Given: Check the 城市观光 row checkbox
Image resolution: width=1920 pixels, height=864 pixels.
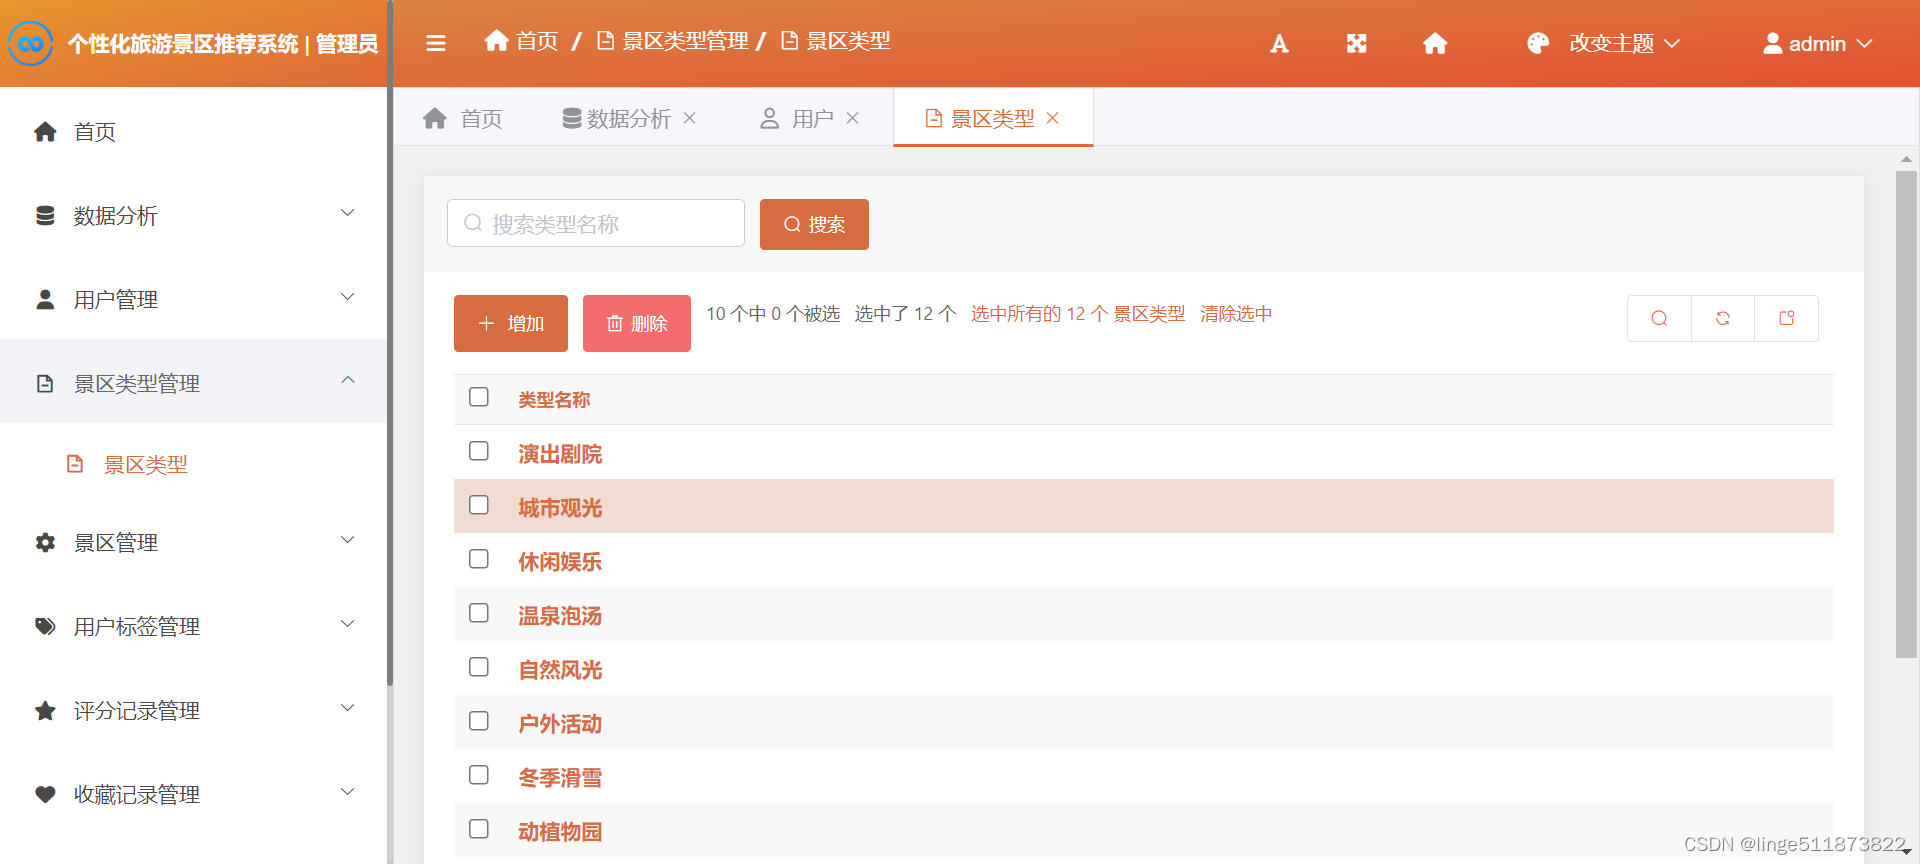Looking at the screenshot, I should 479,505.
